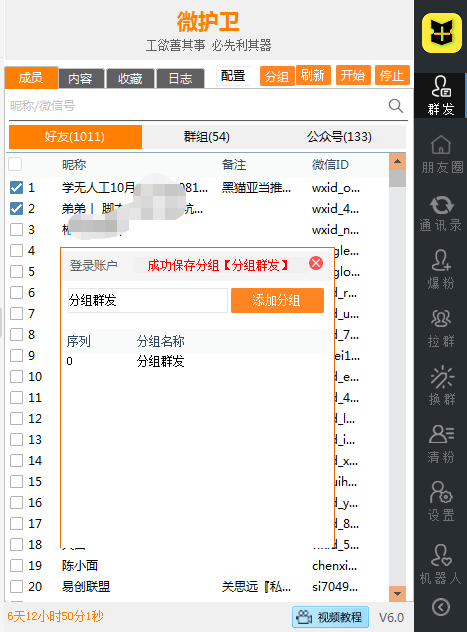Click the 昵称 column header
The width and height of the screenshot is (467, 632).
74,164
